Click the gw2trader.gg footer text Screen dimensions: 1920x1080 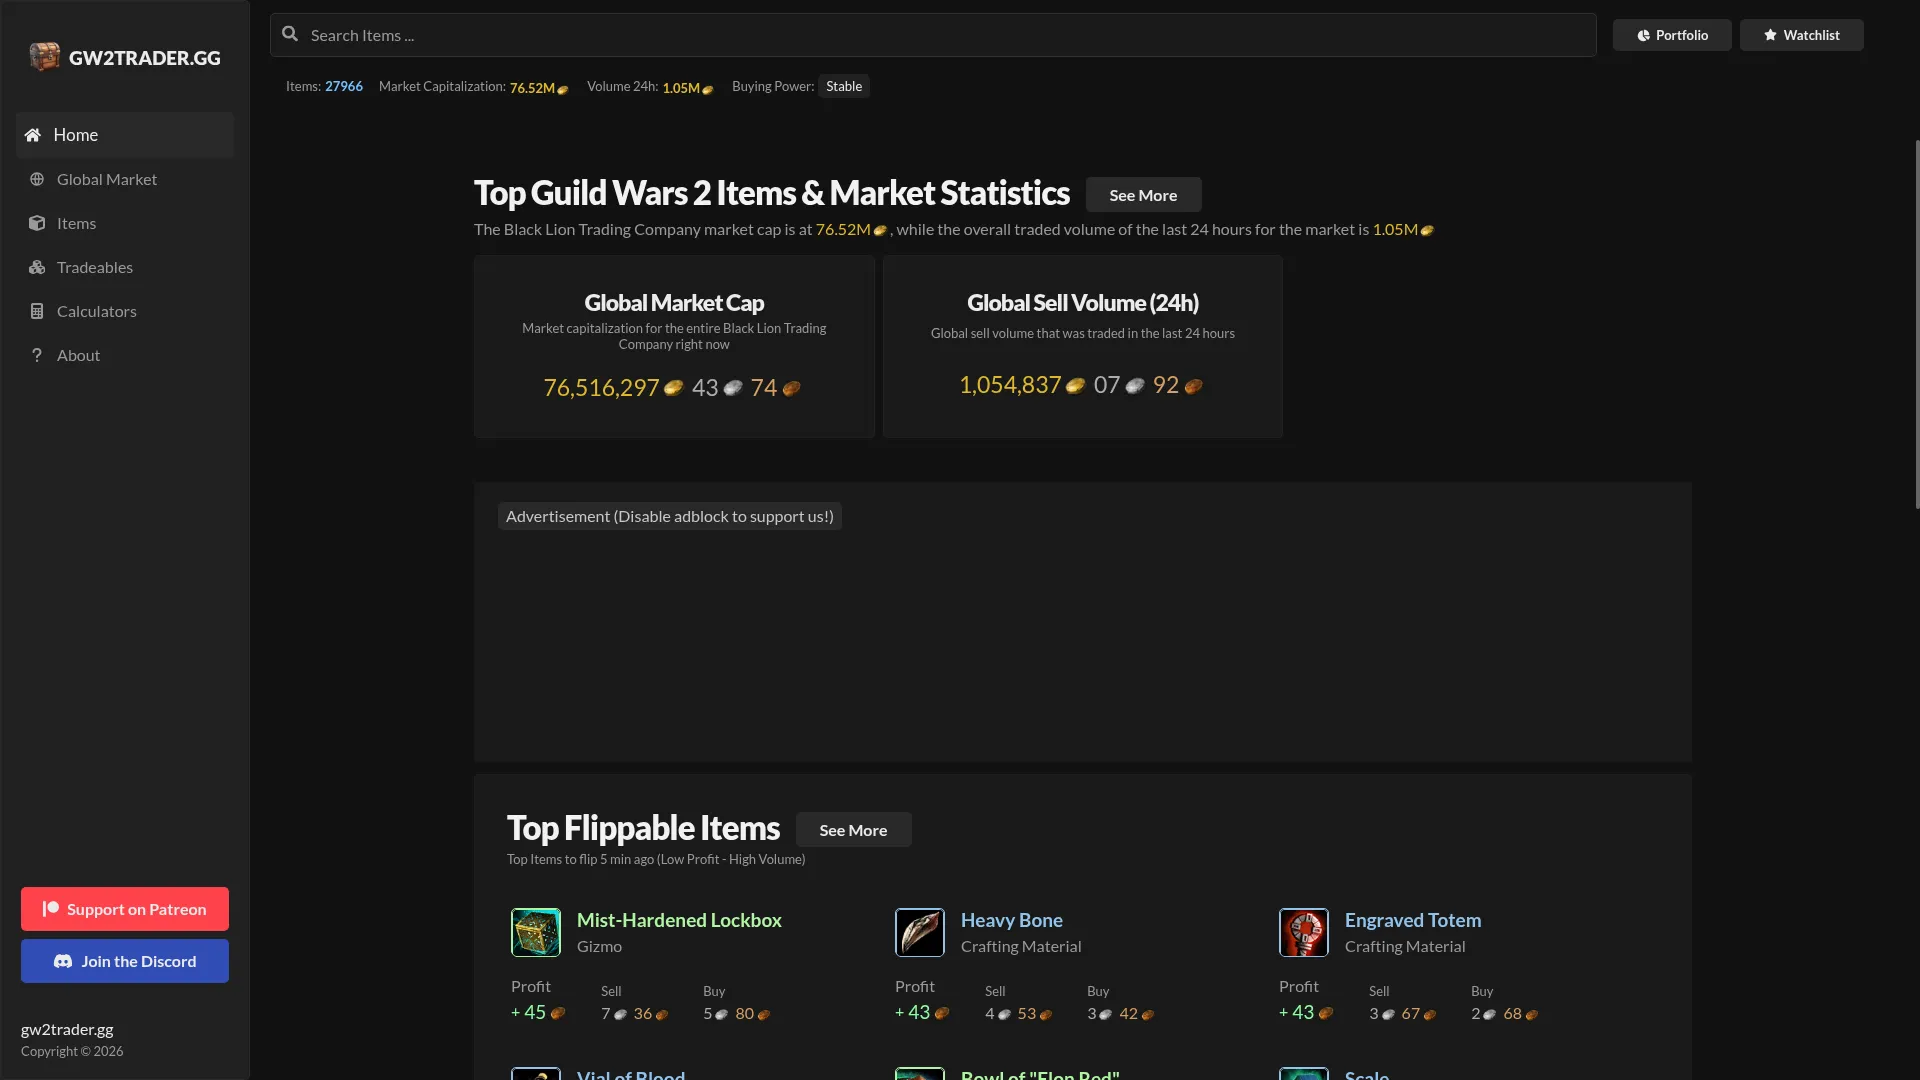(67, 1029)
